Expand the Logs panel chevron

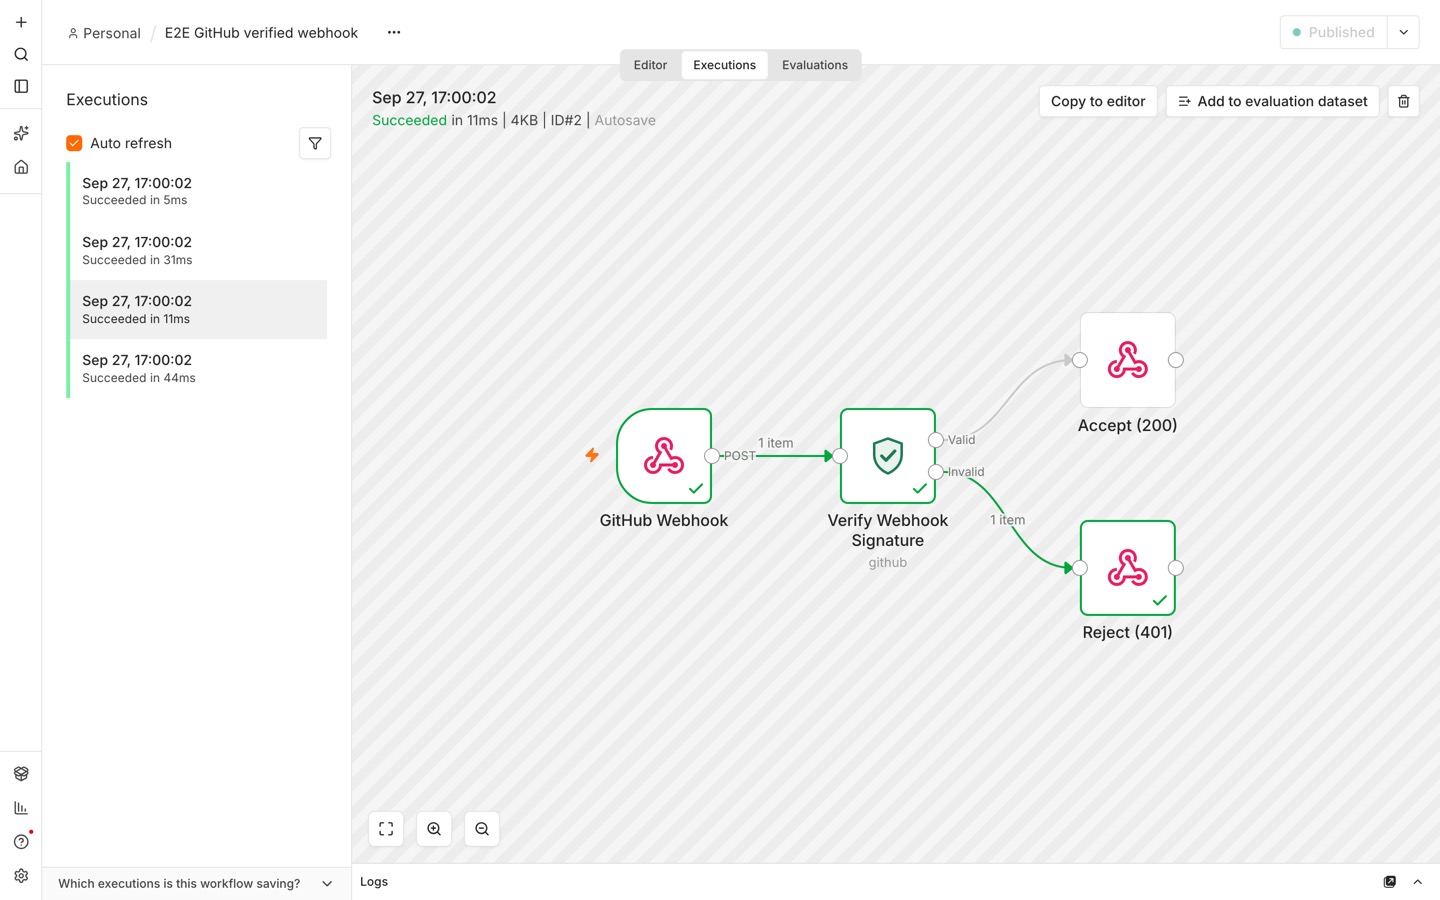coord(1417,882)
